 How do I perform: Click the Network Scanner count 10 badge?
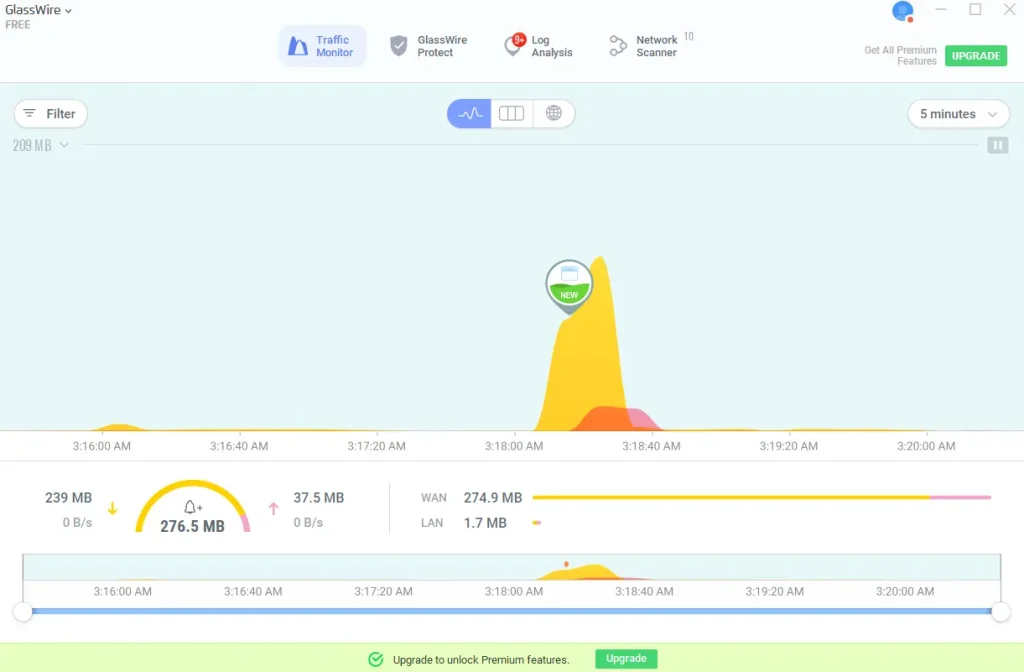[x=688, y=37]
